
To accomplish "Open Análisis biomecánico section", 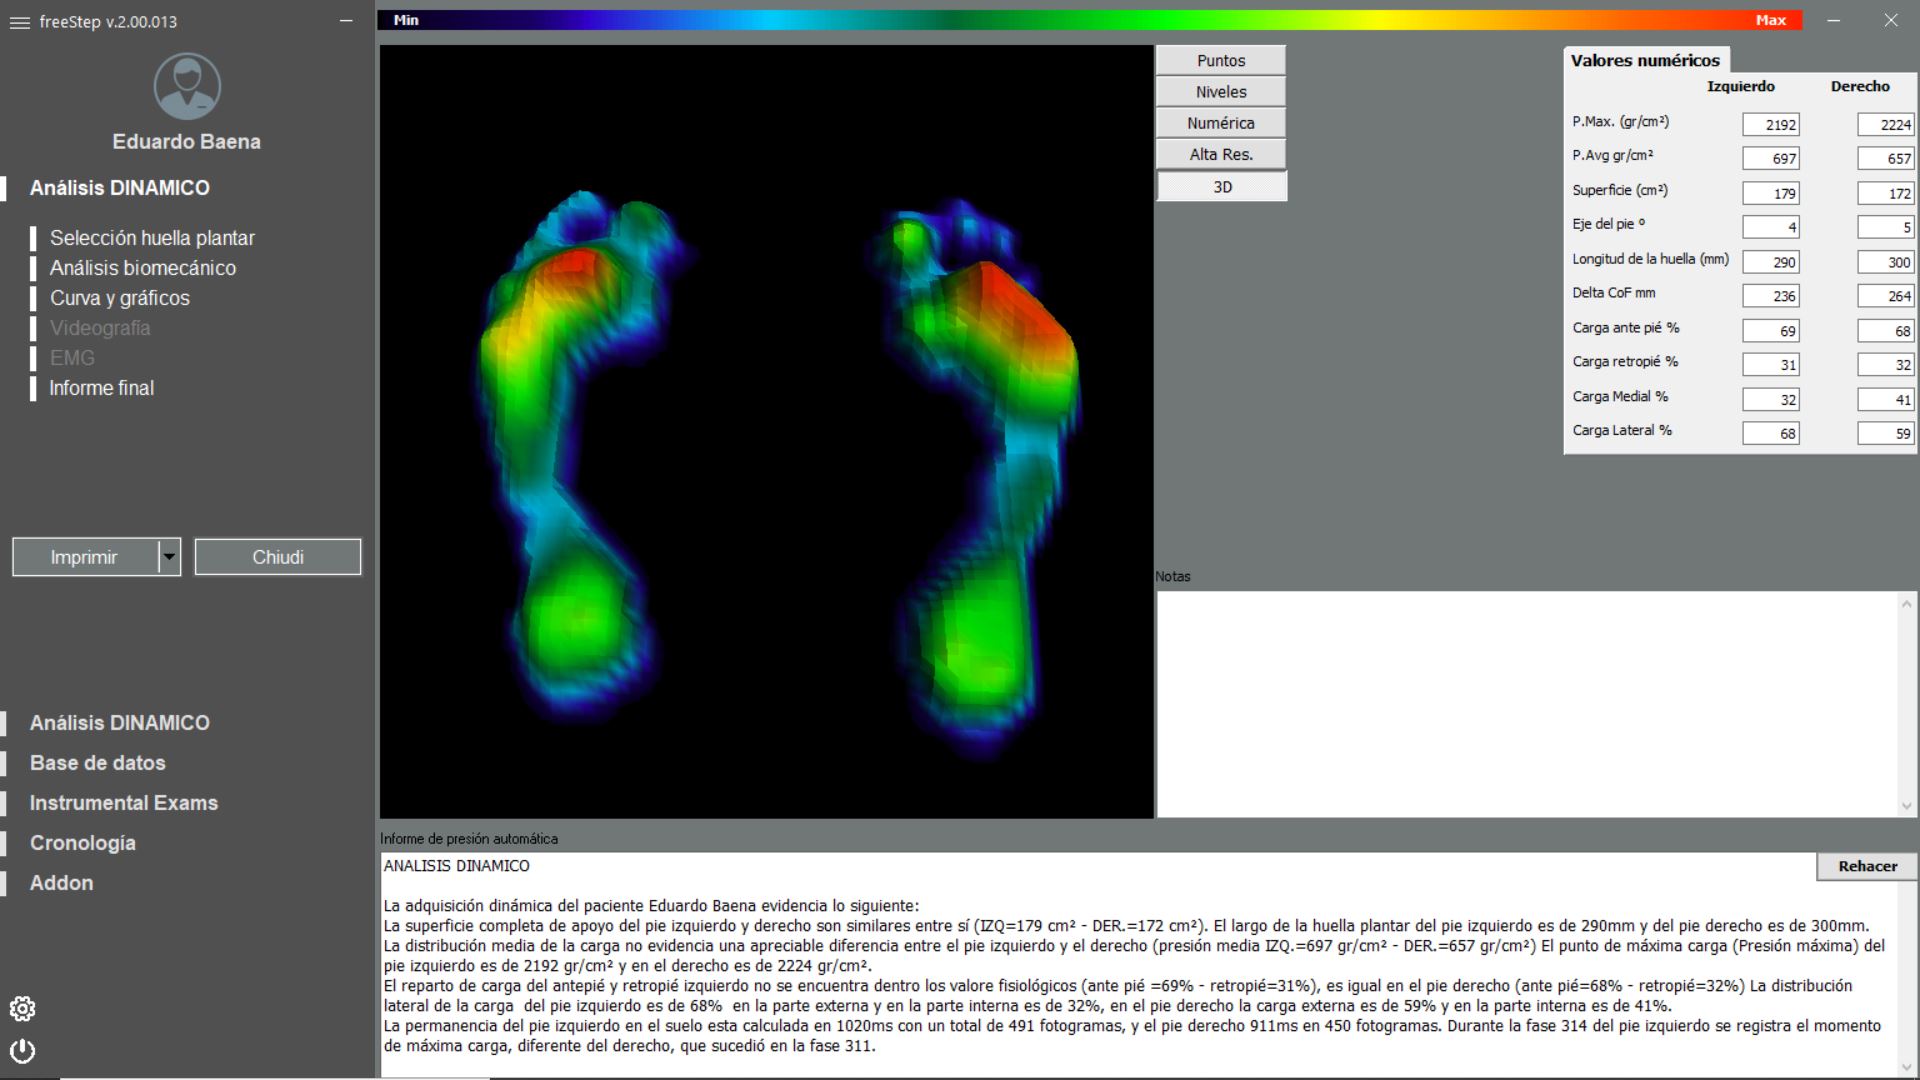I will coord(143,268).
